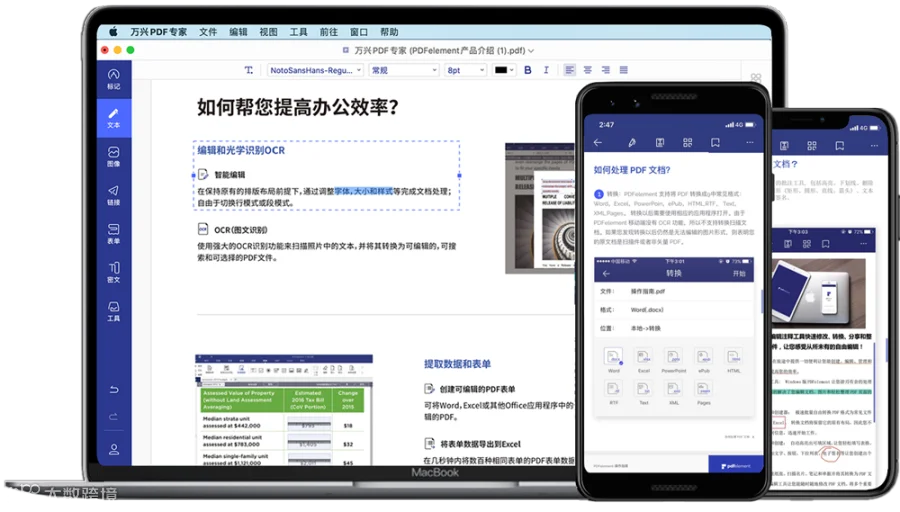Click the 如何处理 PDF 文档? heading on front phone
Image resolution: width=900 pixels, height=512 pixels.
coord(631,170)
